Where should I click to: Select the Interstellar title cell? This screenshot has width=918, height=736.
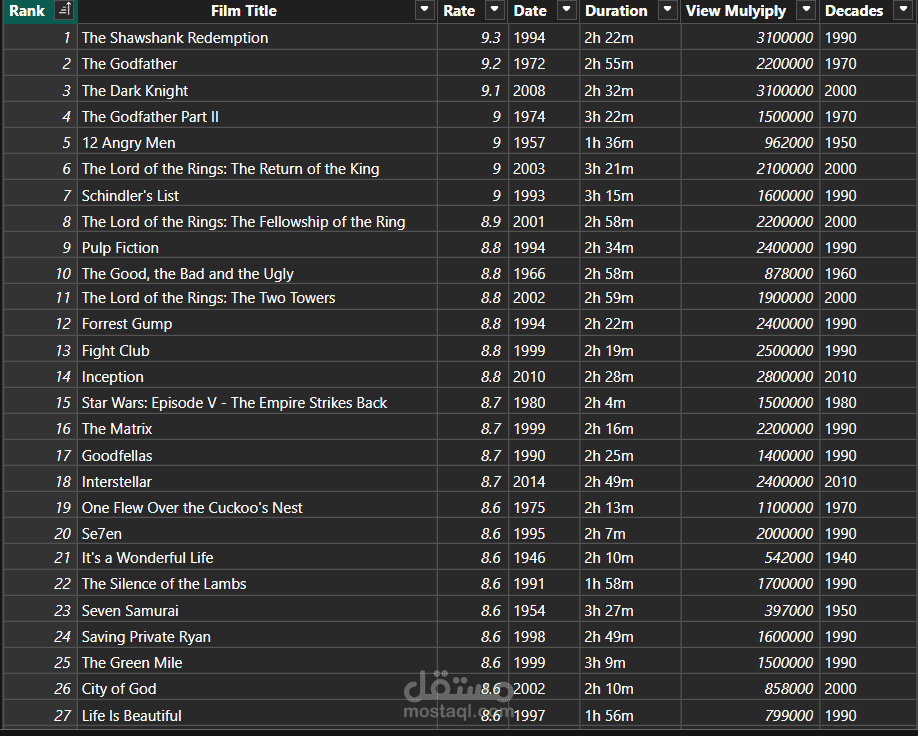pyautogui.click(x=258, y=481)
